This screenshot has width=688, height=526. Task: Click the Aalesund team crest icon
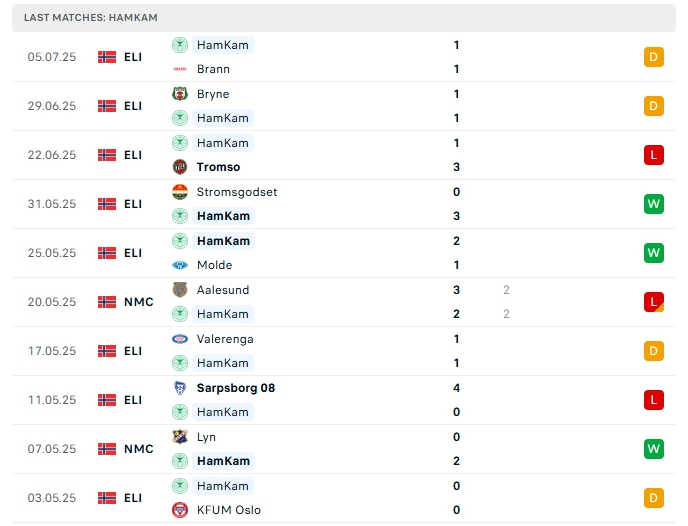coord(180,290)
